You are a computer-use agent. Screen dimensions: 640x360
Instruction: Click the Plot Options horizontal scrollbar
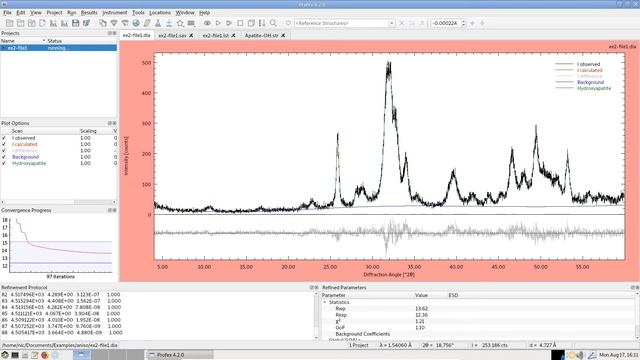pos(59,202)
